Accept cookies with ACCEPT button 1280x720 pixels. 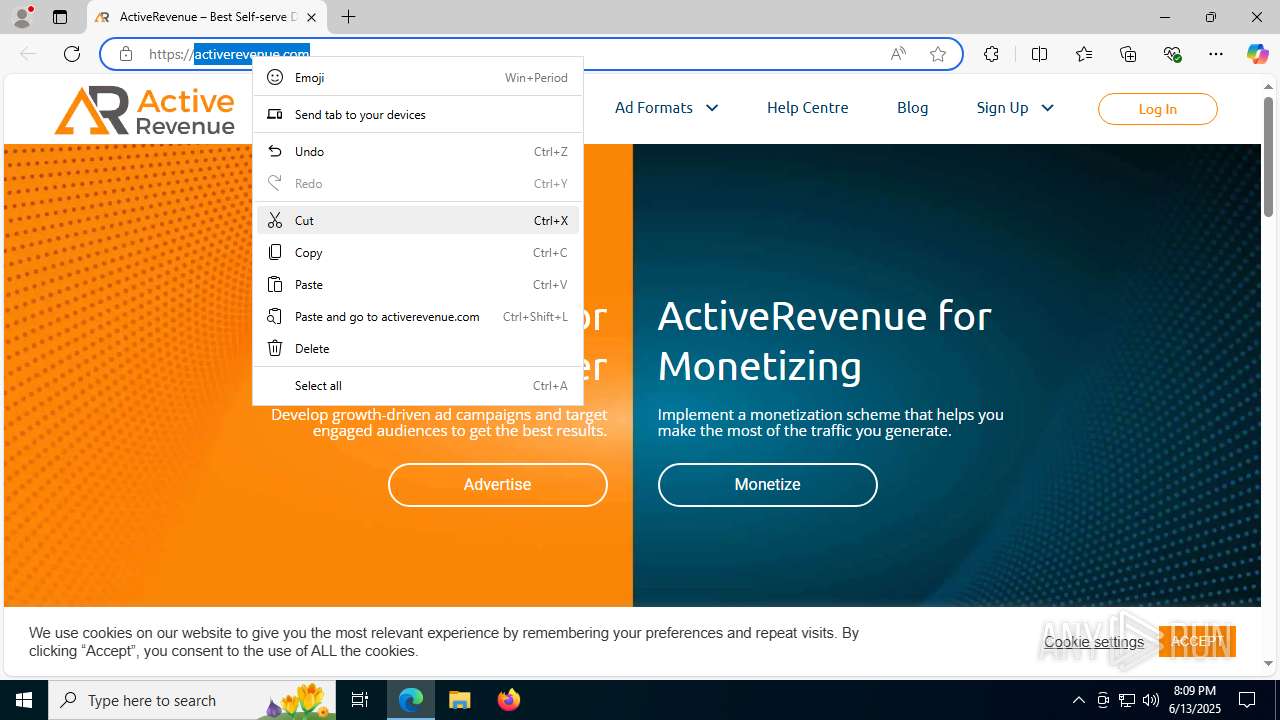tap(1197, 641)
